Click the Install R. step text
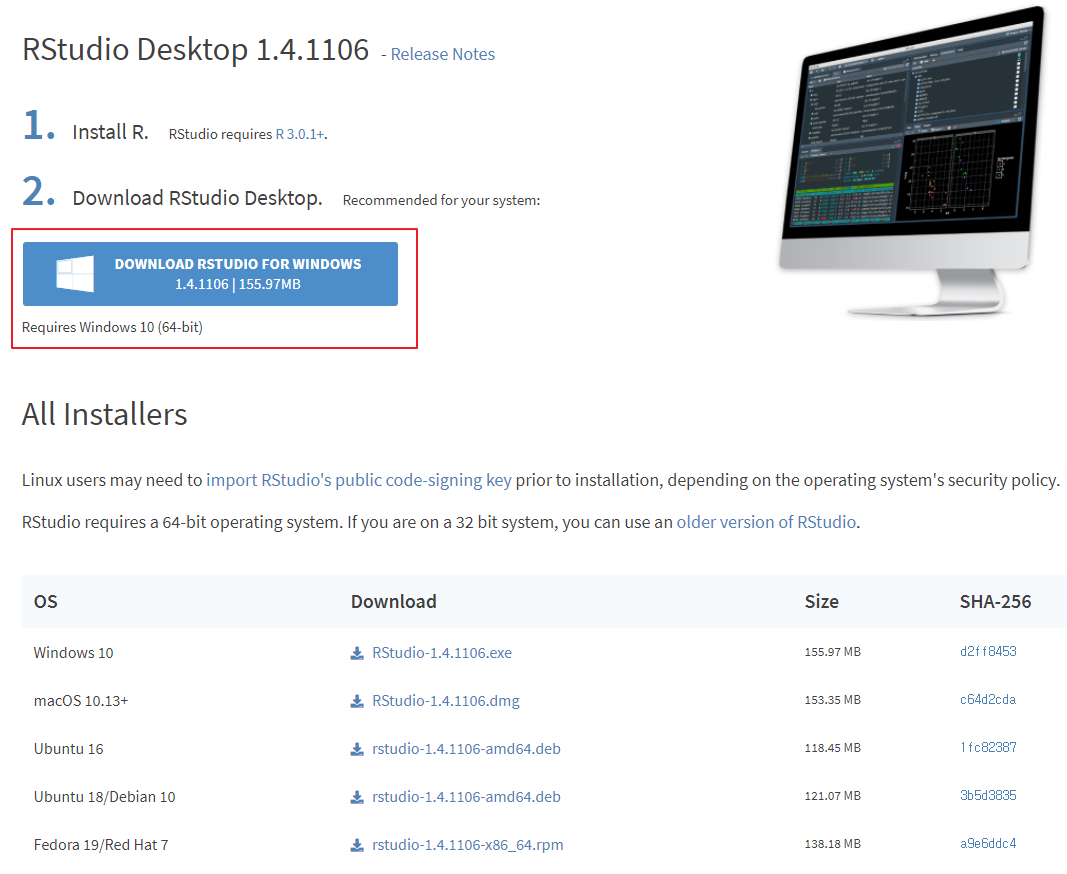The height and width of the screenshot is (874, 1067). pyautogui.click(x=110, y=132)
